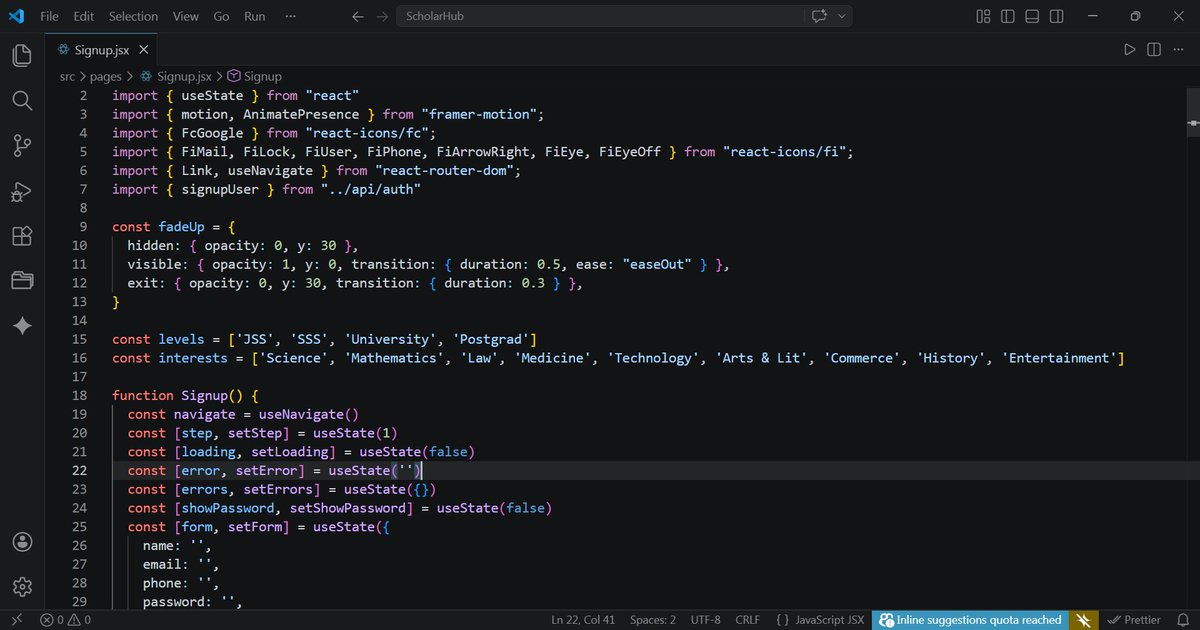Viewport: 1200px width, 630px height.
Task: Go forward with the right arrow
Action: click(x=382, y=16)
